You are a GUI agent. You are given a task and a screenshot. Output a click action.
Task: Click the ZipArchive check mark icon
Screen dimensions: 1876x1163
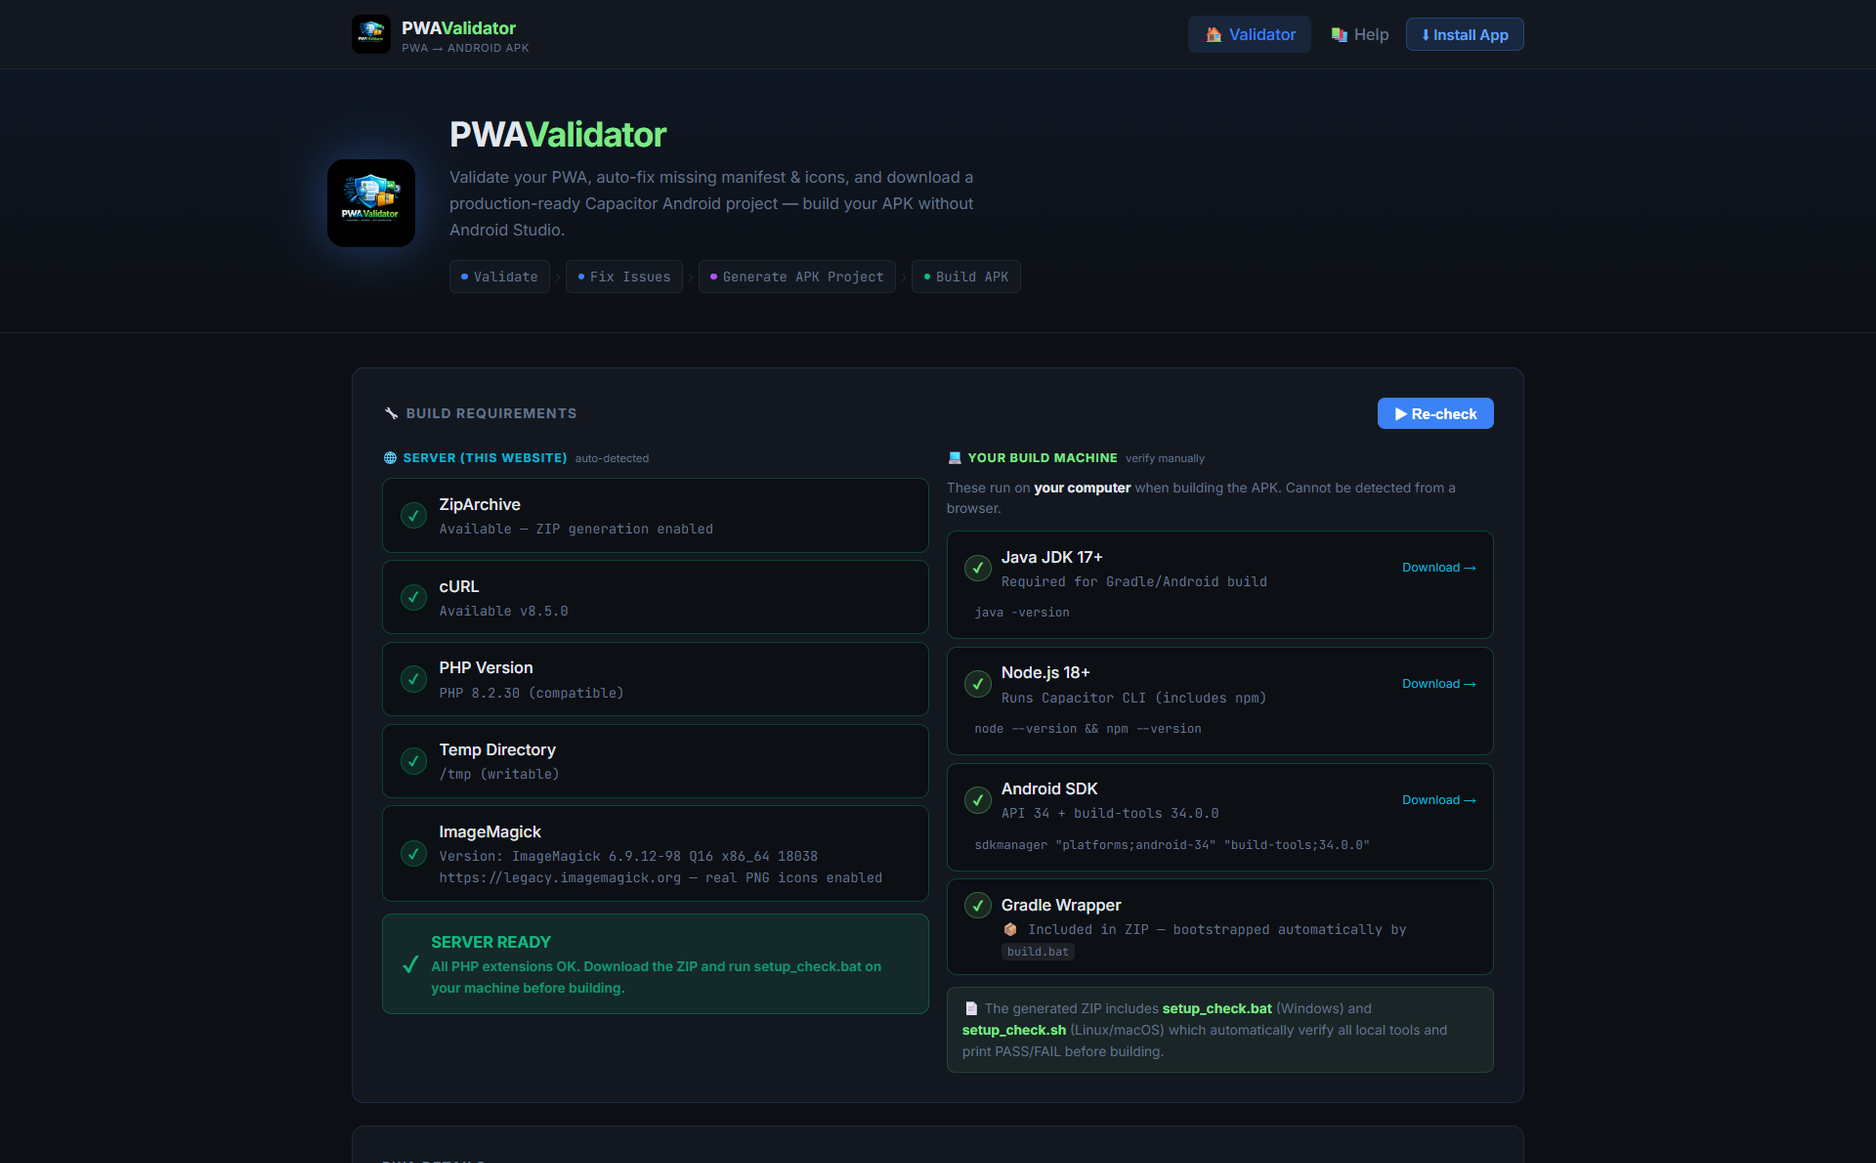413,516
